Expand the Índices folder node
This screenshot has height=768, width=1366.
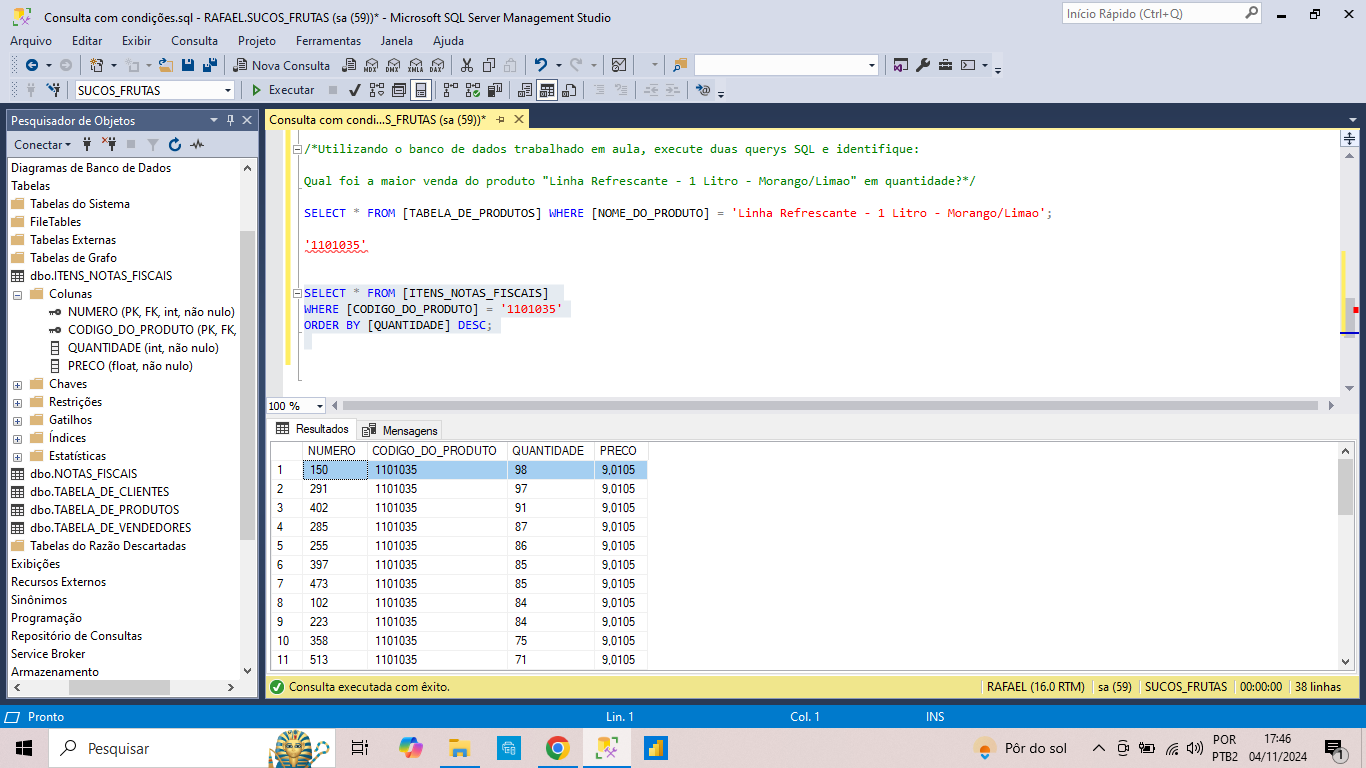click(x=17, y=438)
